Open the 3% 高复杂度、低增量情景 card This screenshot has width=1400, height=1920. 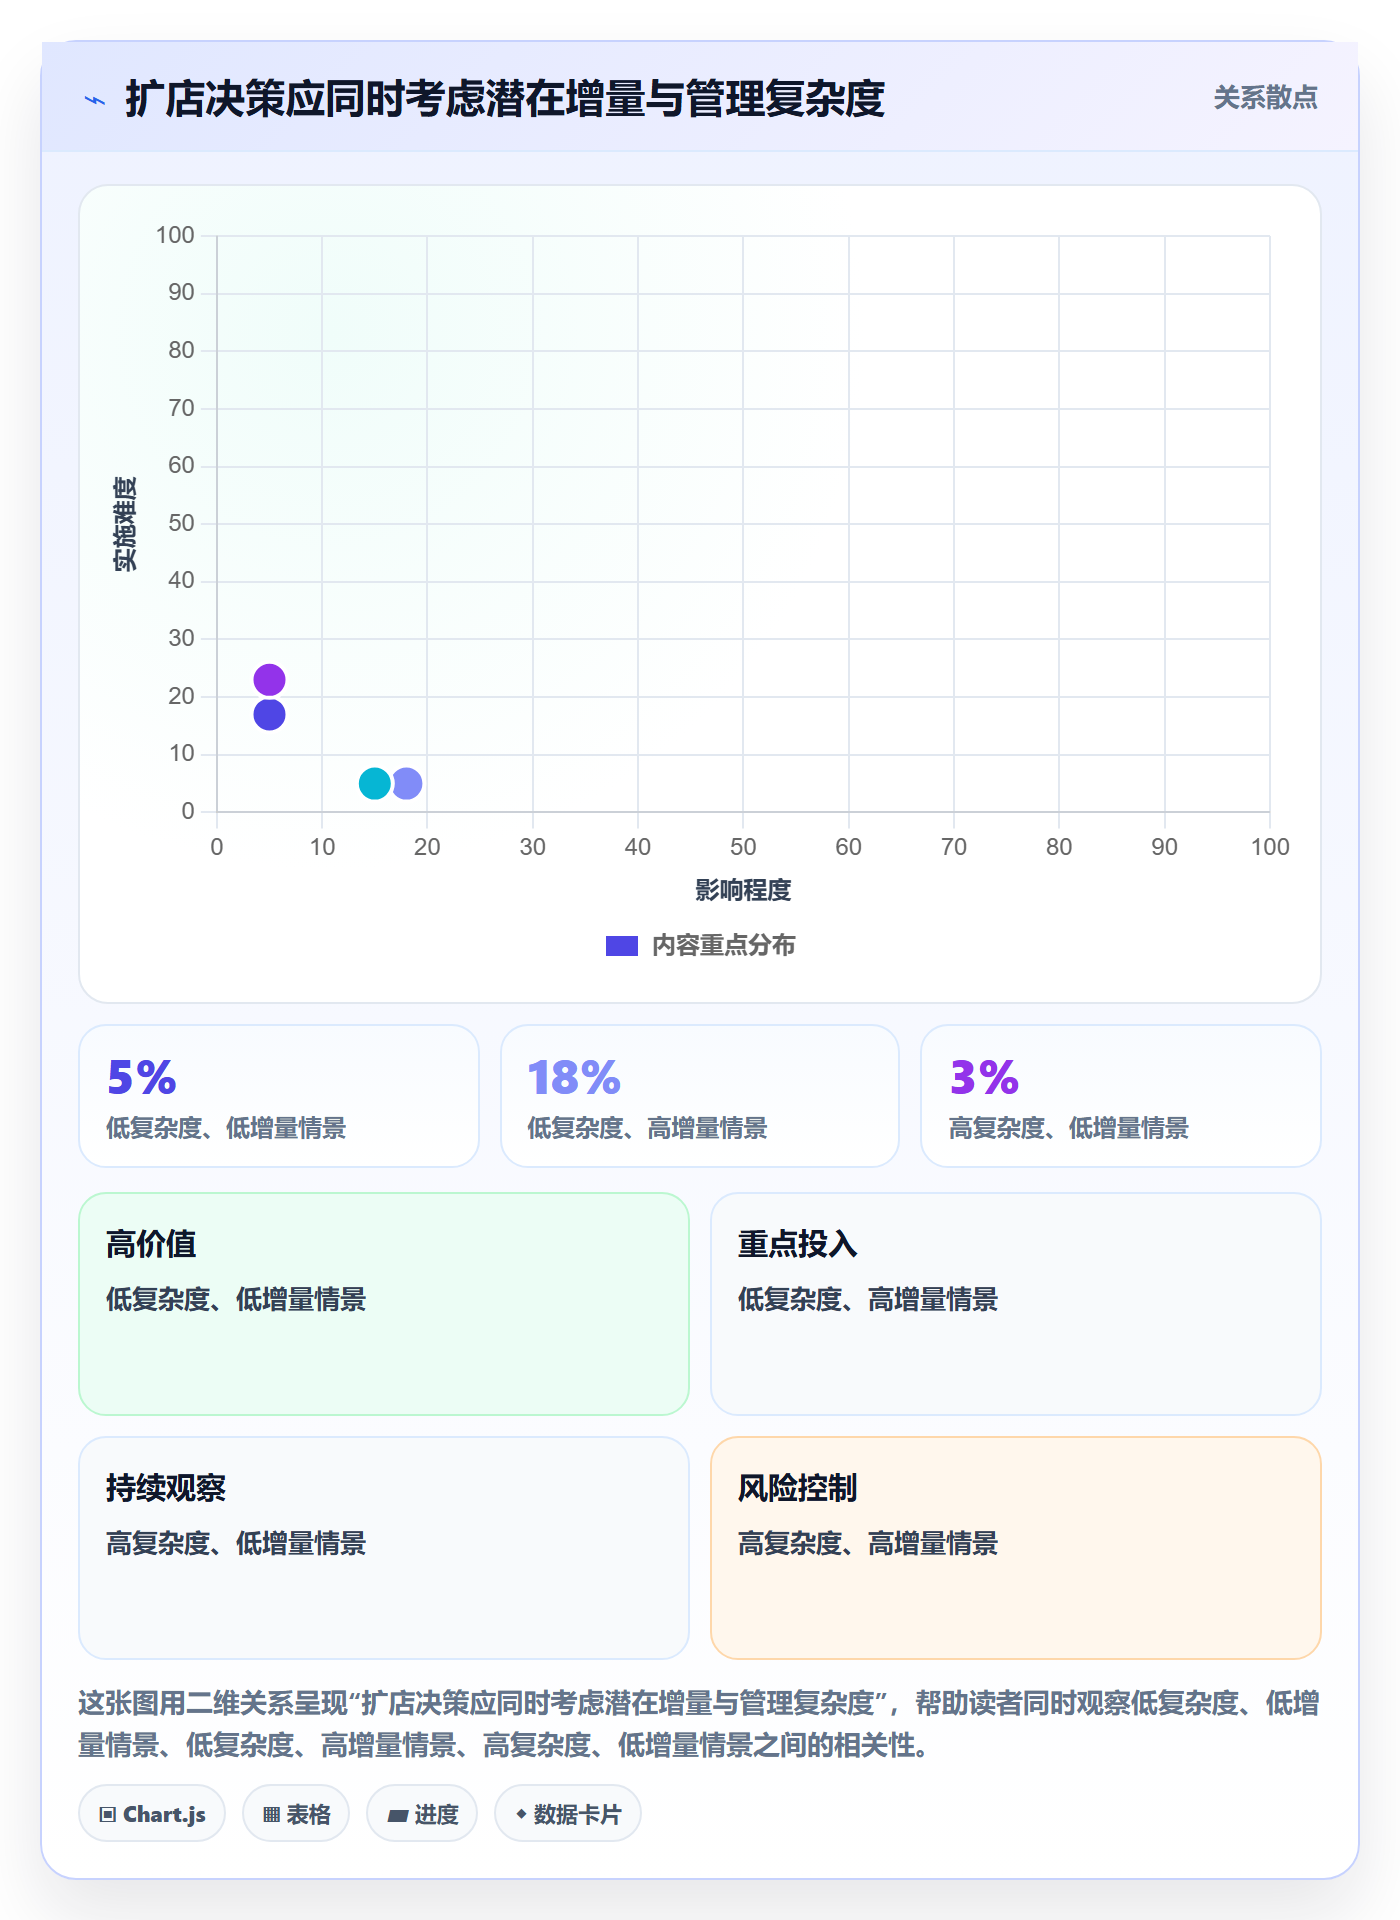click(x=1121, y=1096)
